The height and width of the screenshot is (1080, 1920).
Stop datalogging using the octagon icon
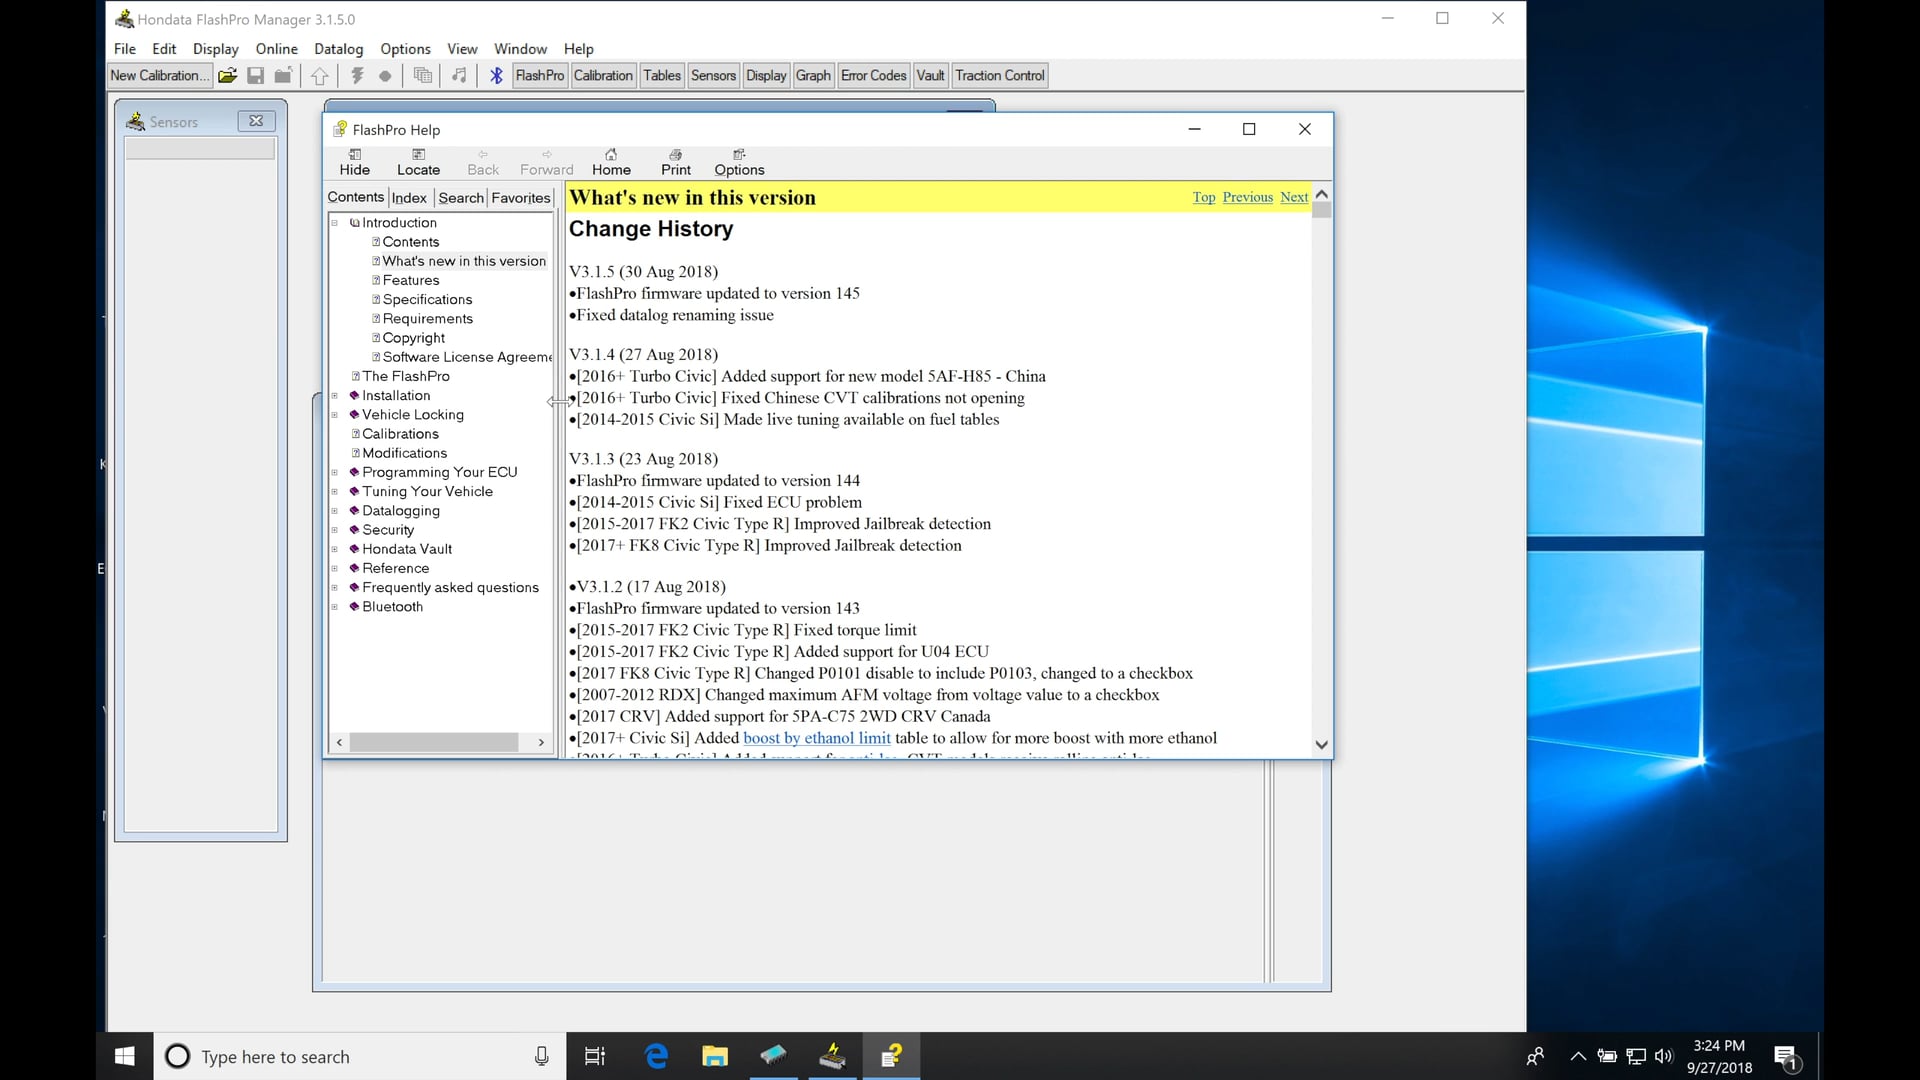tap(385, 75)
